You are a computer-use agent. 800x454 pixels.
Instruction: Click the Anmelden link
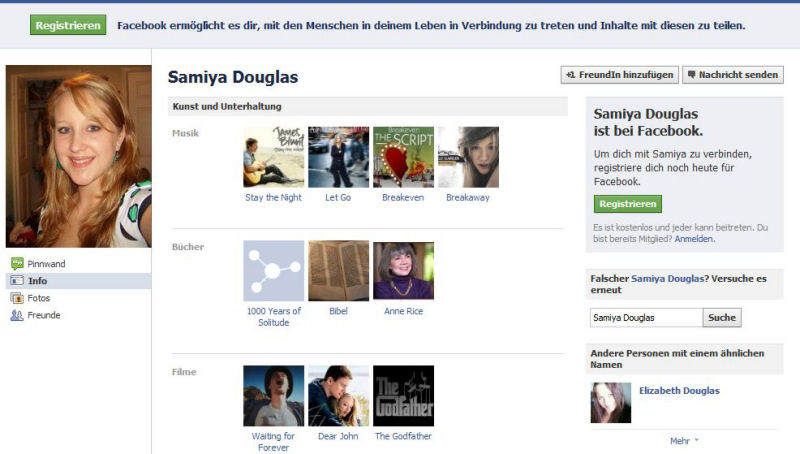(x=693, y=239)
